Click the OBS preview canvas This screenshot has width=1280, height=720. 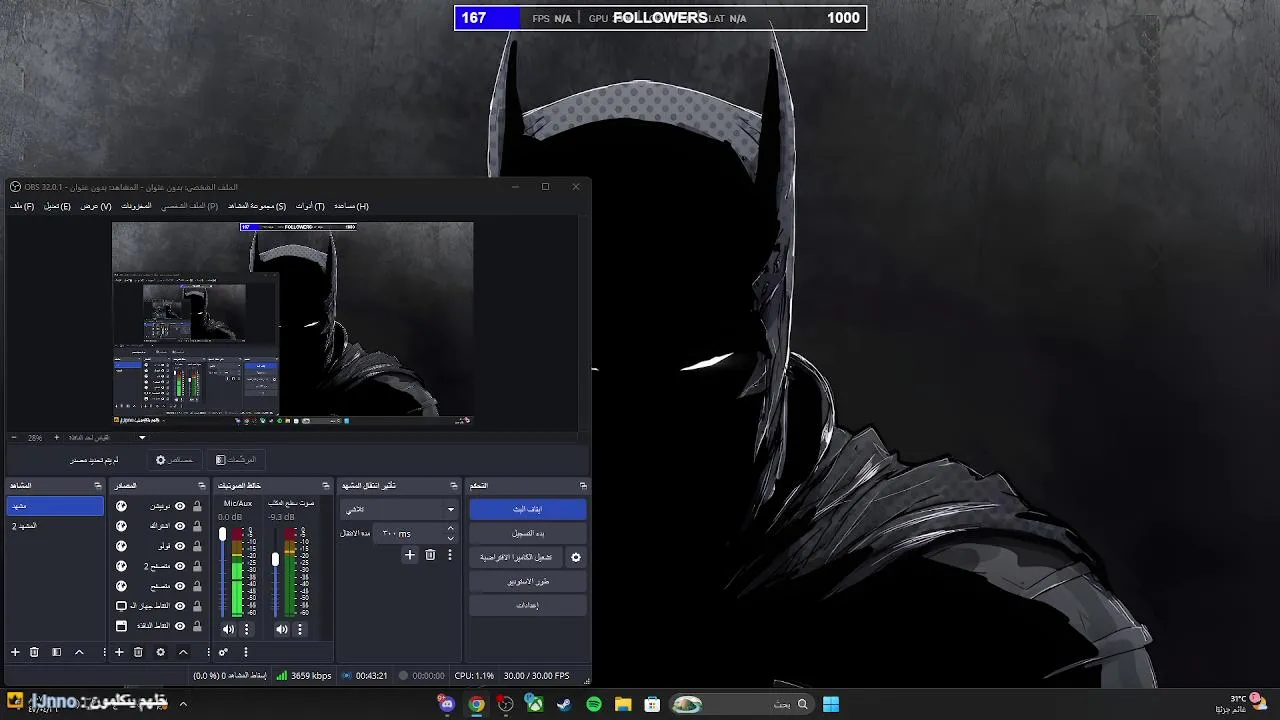tap(292, 323)
